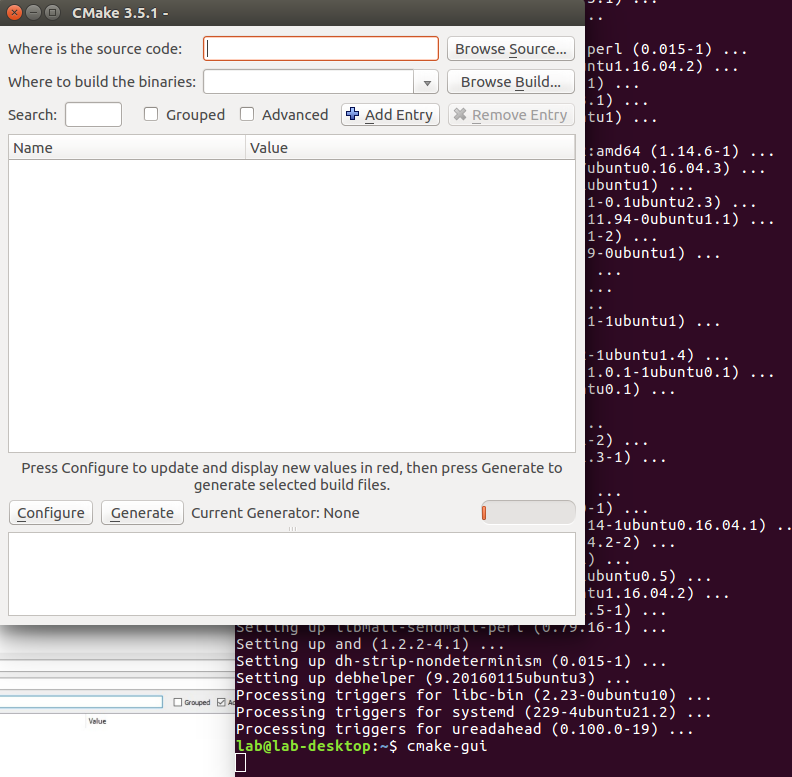Click the Configure button
792x777 pixels.
[x=51, y=513]
